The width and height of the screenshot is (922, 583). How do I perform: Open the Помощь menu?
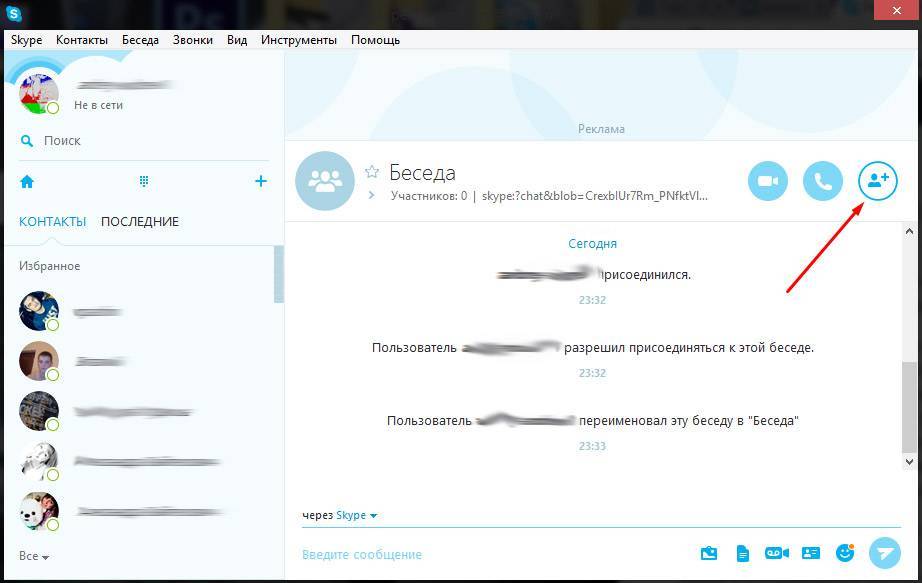point(375,40)
